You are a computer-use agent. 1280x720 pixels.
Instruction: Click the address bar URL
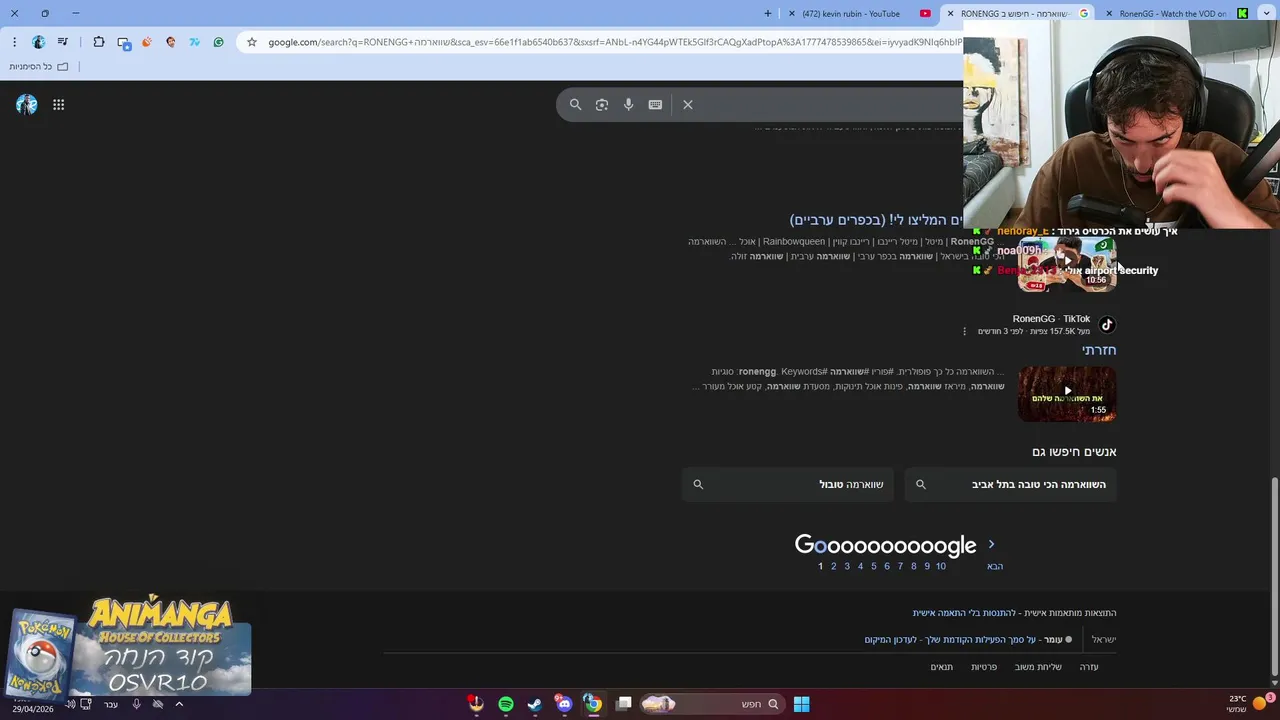[614, 42]
